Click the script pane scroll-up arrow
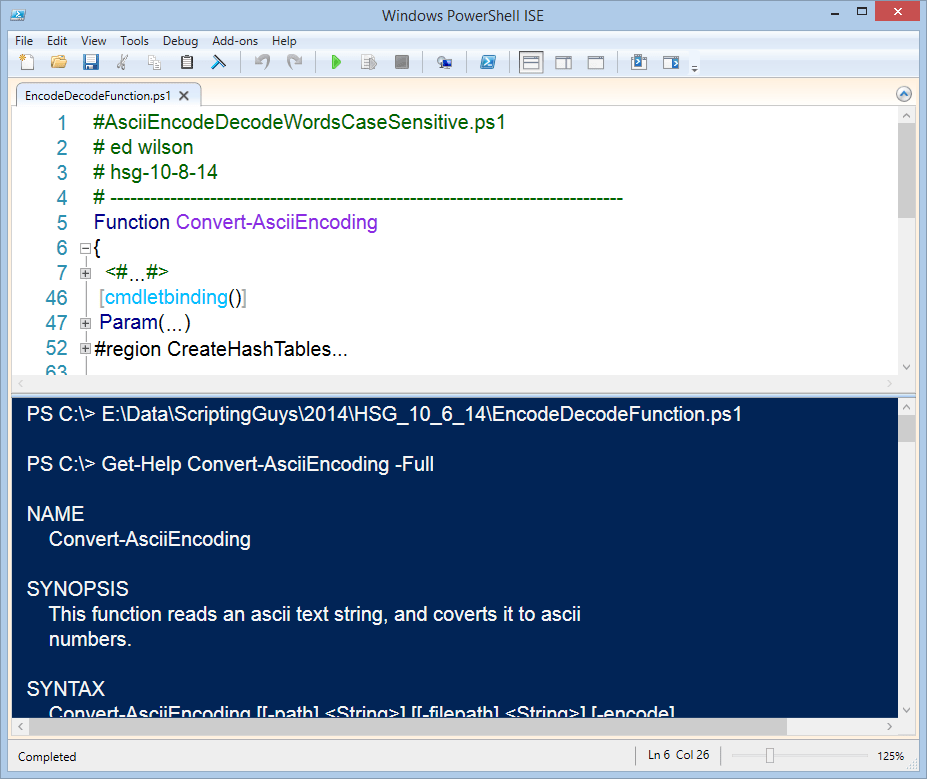This screenshot has height=779, width=927. (x=906, y=116)
